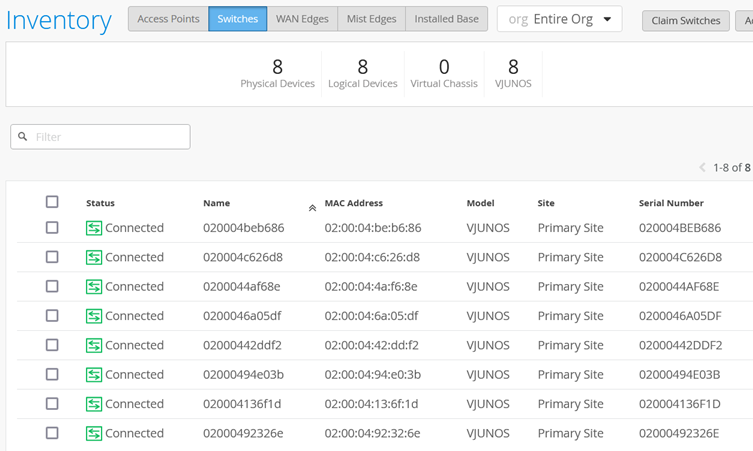Image resolution: width=753 pixels, height=451 pixels.
Task: Click the Connected status icon for 0200044af68e
Action: (x=94, y=287)
